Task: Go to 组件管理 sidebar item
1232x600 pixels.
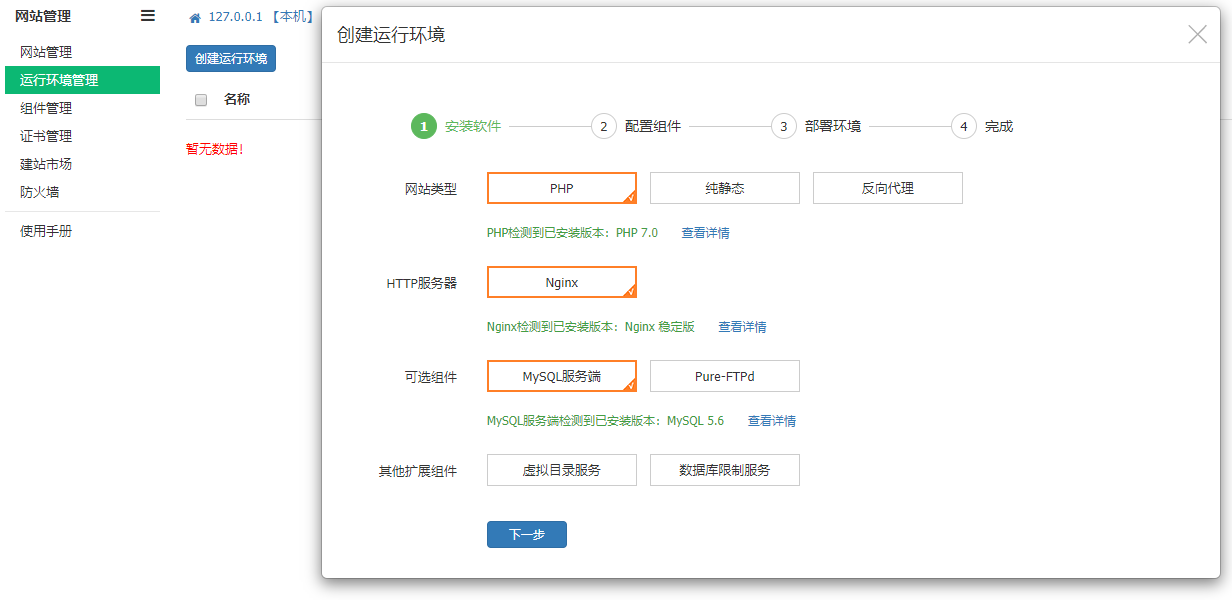Action: click(82, 108)
